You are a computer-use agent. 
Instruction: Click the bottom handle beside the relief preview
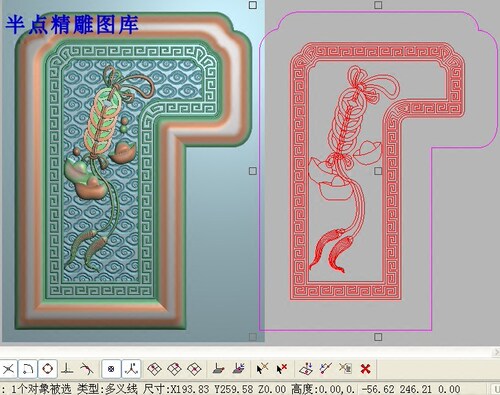pyautogui.click(x=253, y=337)
